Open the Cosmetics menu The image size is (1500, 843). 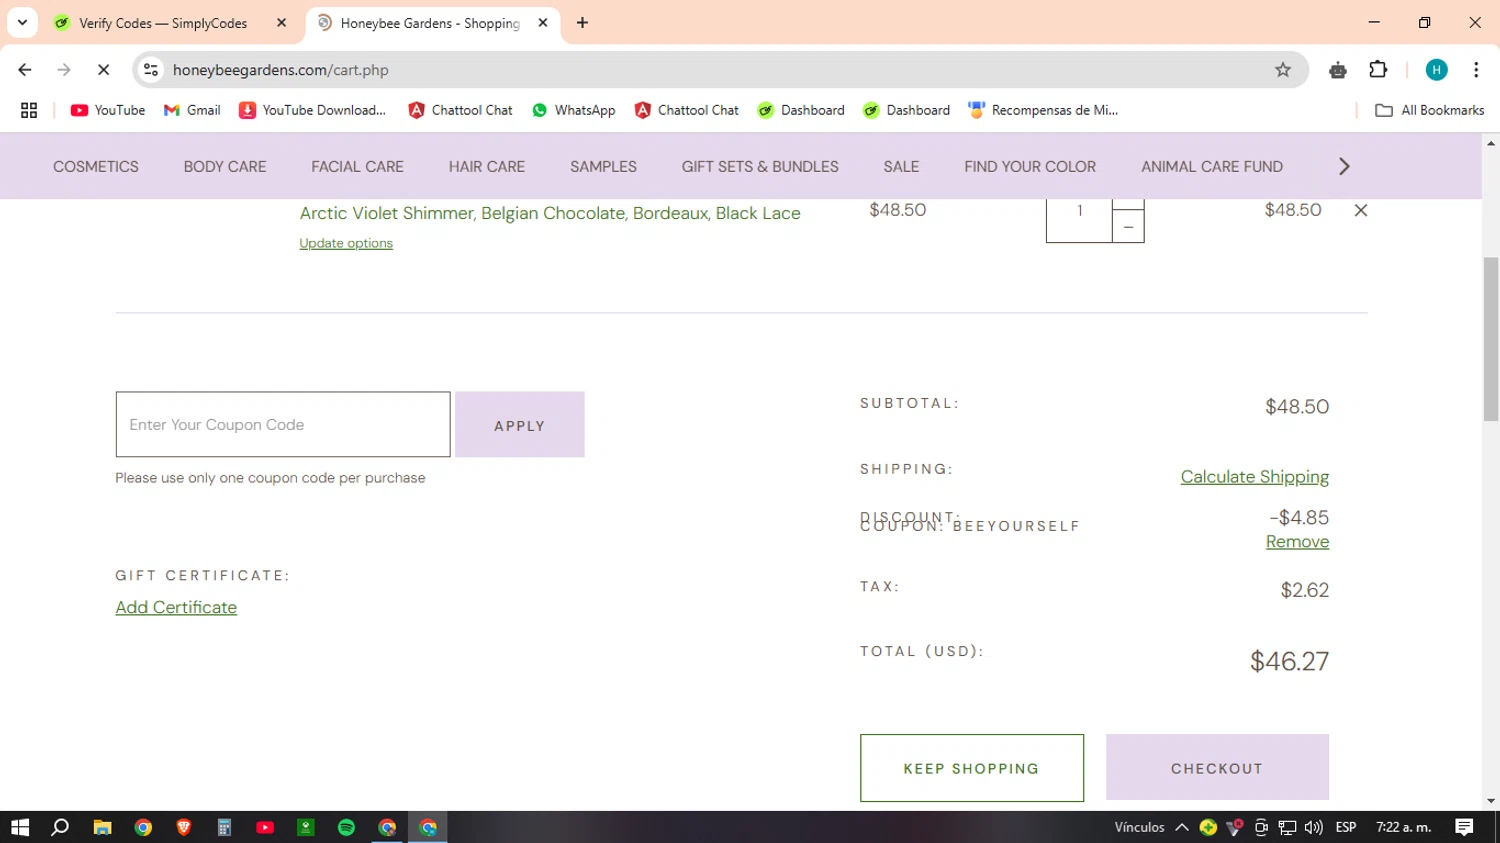(x=96, y=167)
